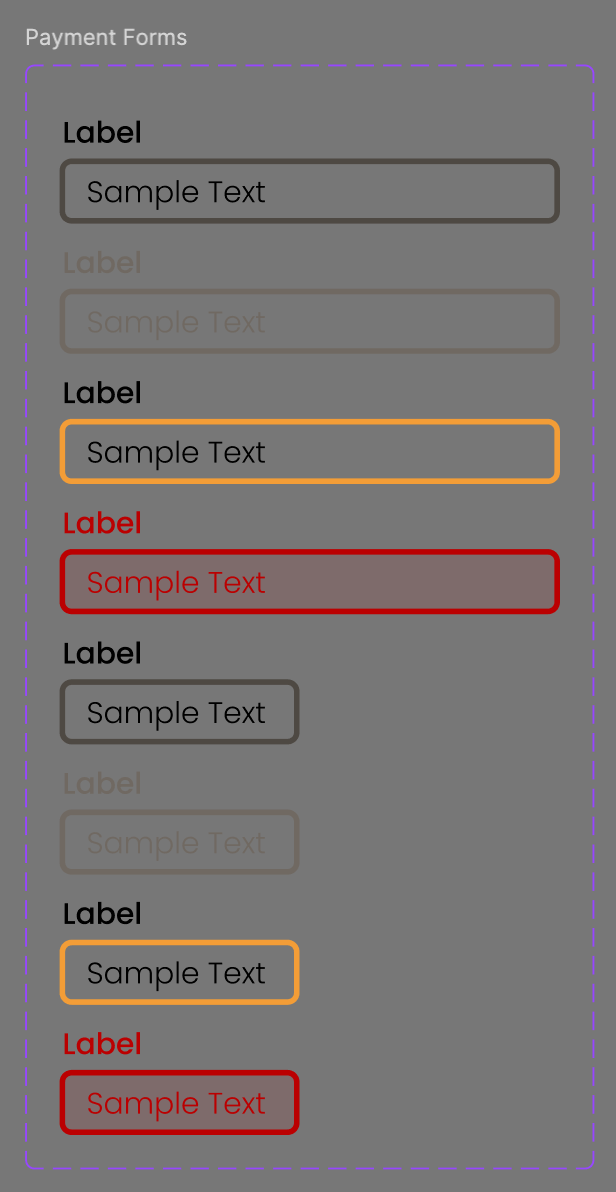Select faded Label above narrow disabled field
Viewport: 616px width, 1192px height.
pyautogui.click(x=102, y=783)
